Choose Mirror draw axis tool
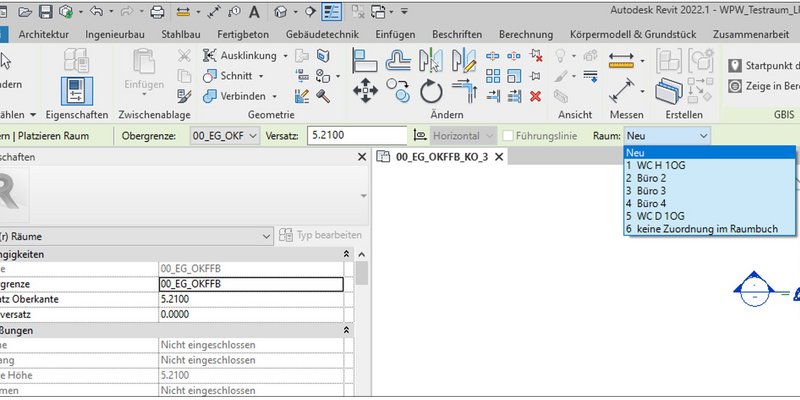The image size is (800, 400). click(x=464, y=61)
